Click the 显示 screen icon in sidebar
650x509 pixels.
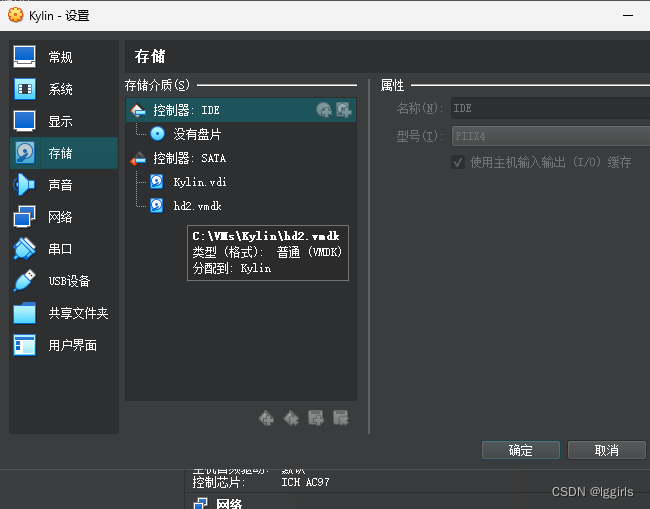point(24,121)
